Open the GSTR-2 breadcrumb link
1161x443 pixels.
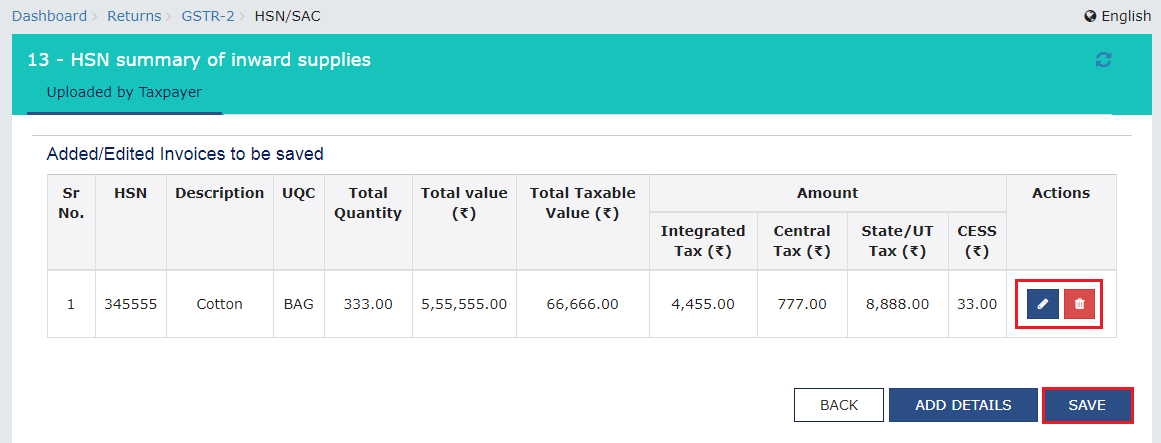point(207,16)
